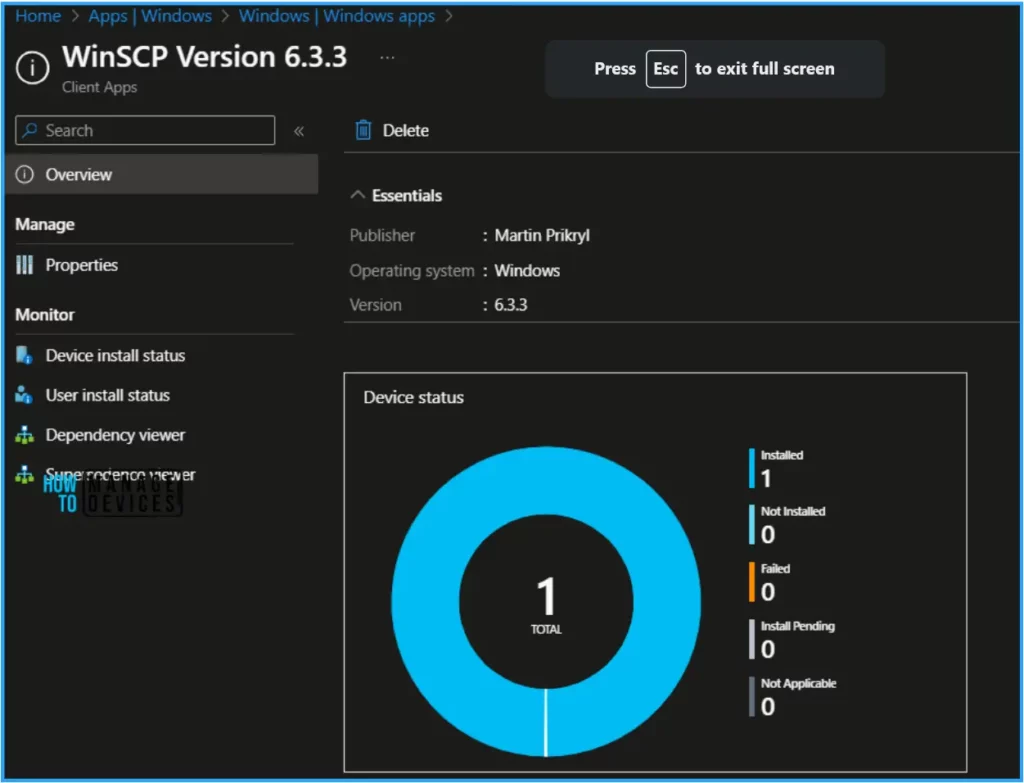1024x783 pixels.
Task: Click the Installed legend label
Action: [x=782, y=455]
